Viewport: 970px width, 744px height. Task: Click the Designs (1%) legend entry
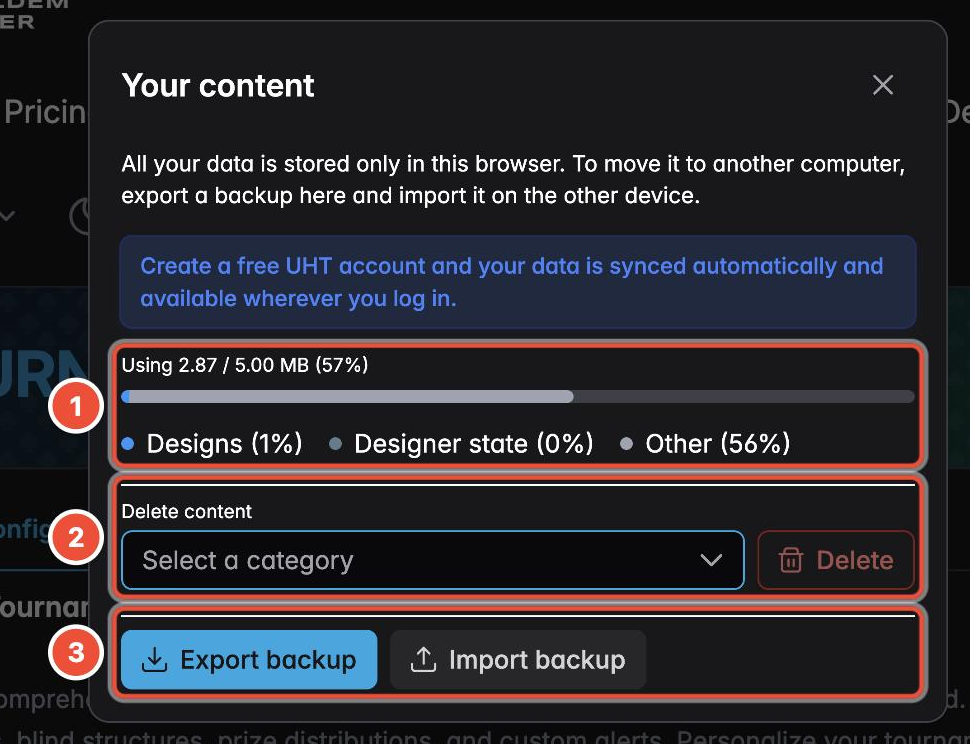[212, 443]
